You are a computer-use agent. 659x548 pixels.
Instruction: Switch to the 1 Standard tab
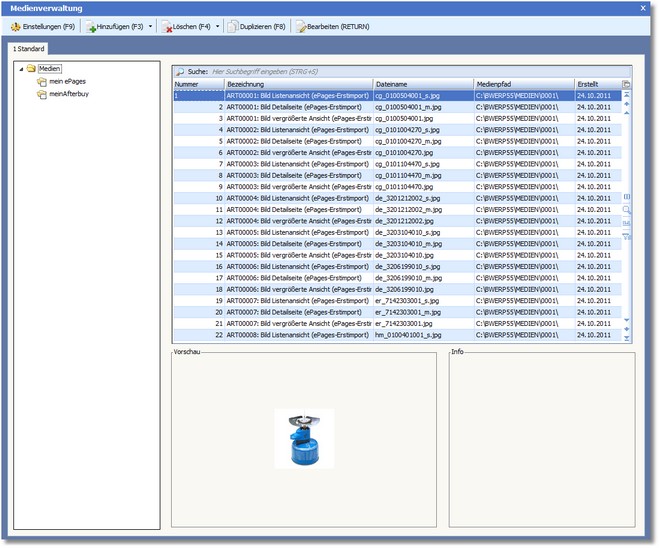pos(27,48)
